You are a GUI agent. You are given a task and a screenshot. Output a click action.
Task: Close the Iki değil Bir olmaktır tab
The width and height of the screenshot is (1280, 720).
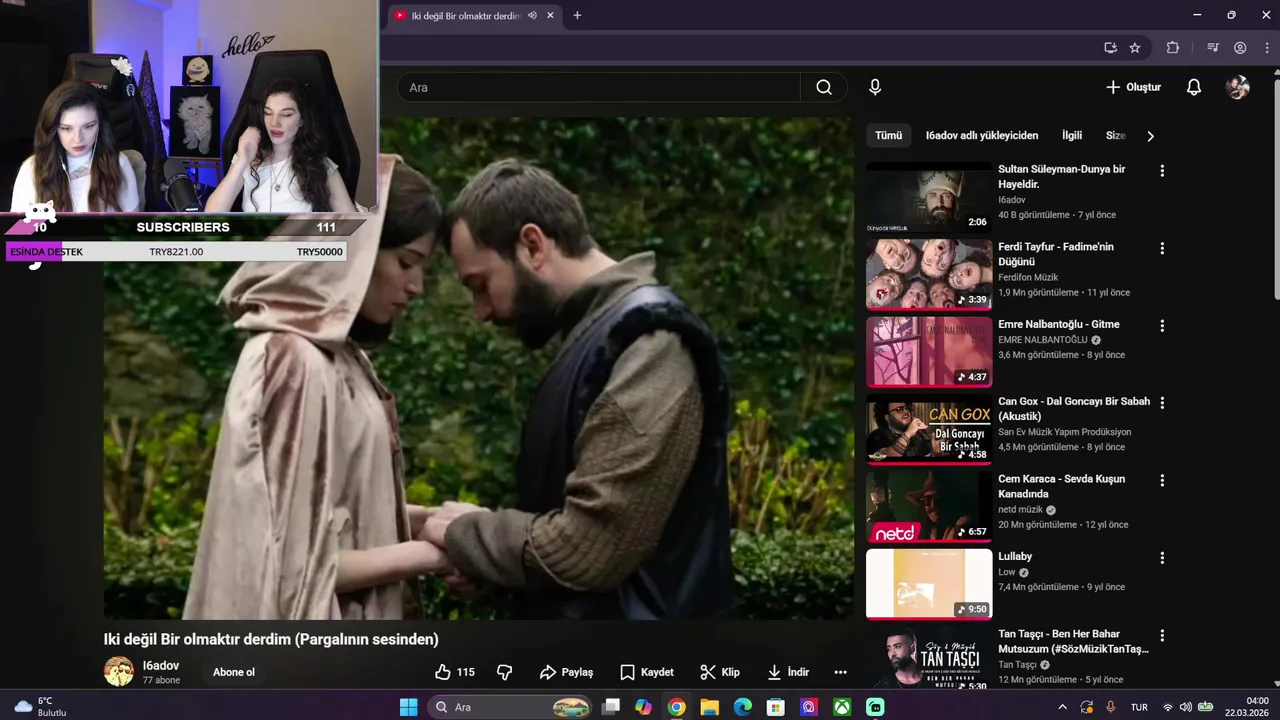tap(550, 15)
